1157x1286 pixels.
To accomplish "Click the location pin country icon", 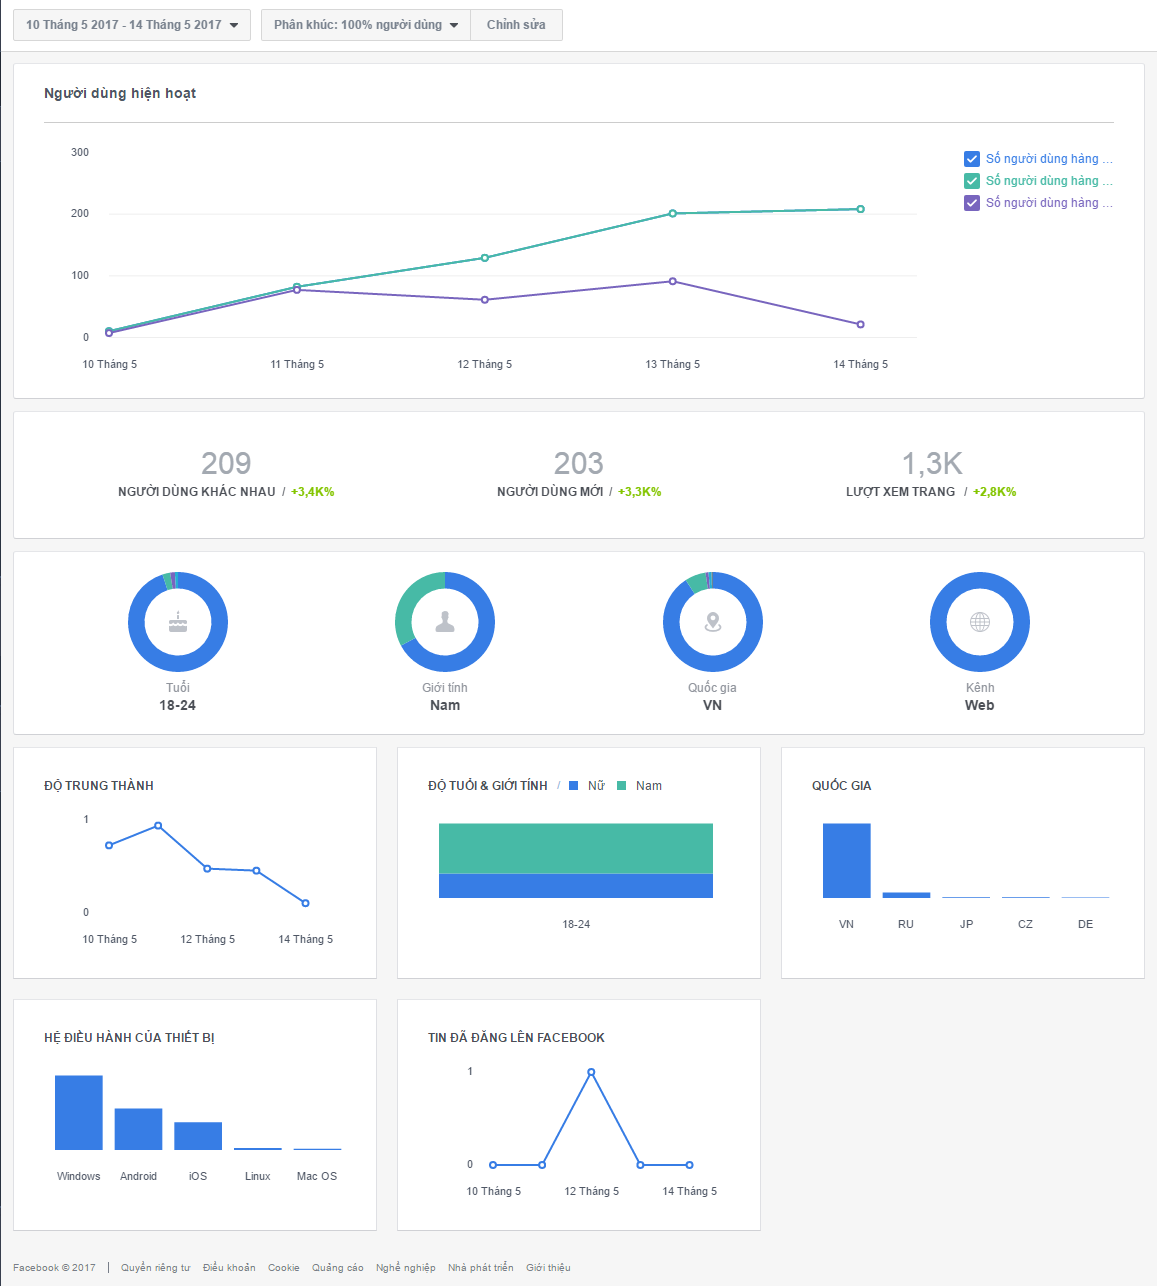I will [713, 622].
